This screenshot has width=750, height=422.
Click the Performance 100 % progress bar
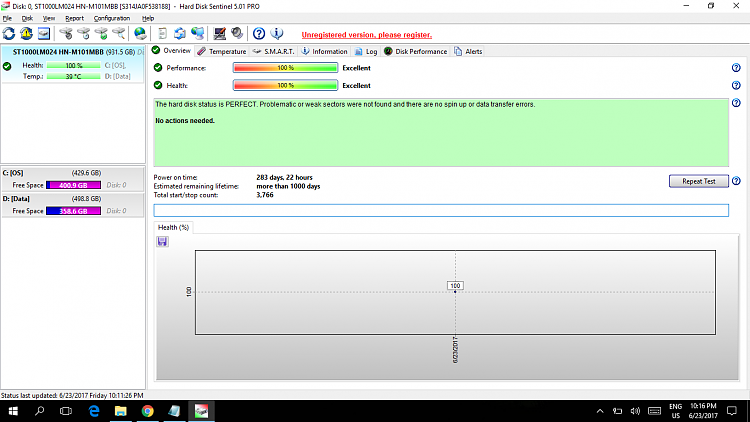pyautogui.click(x=285, y=68)
